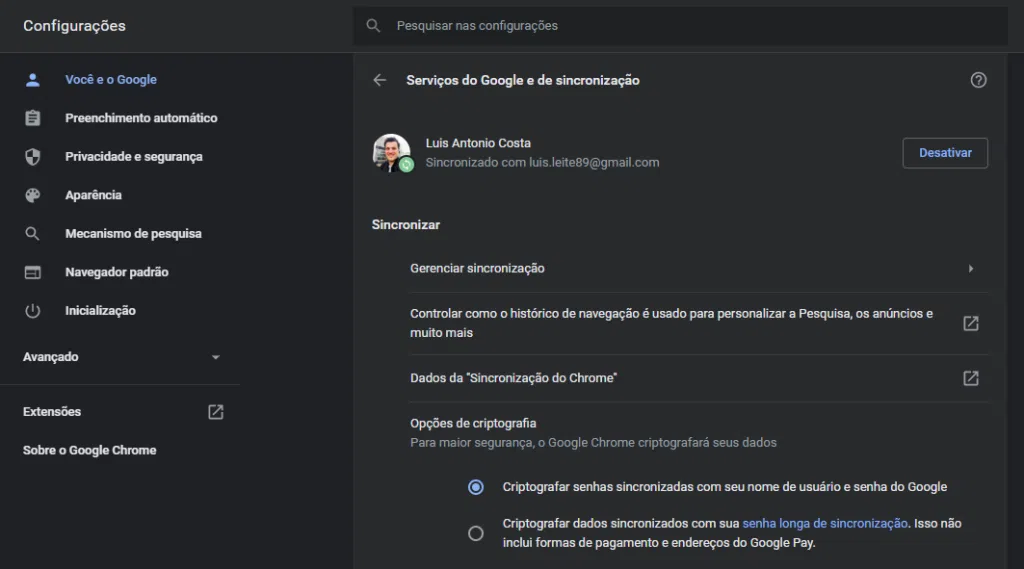1024x569 pixels.
Task: Open help via the question mark icon
Action: [978, 80]
